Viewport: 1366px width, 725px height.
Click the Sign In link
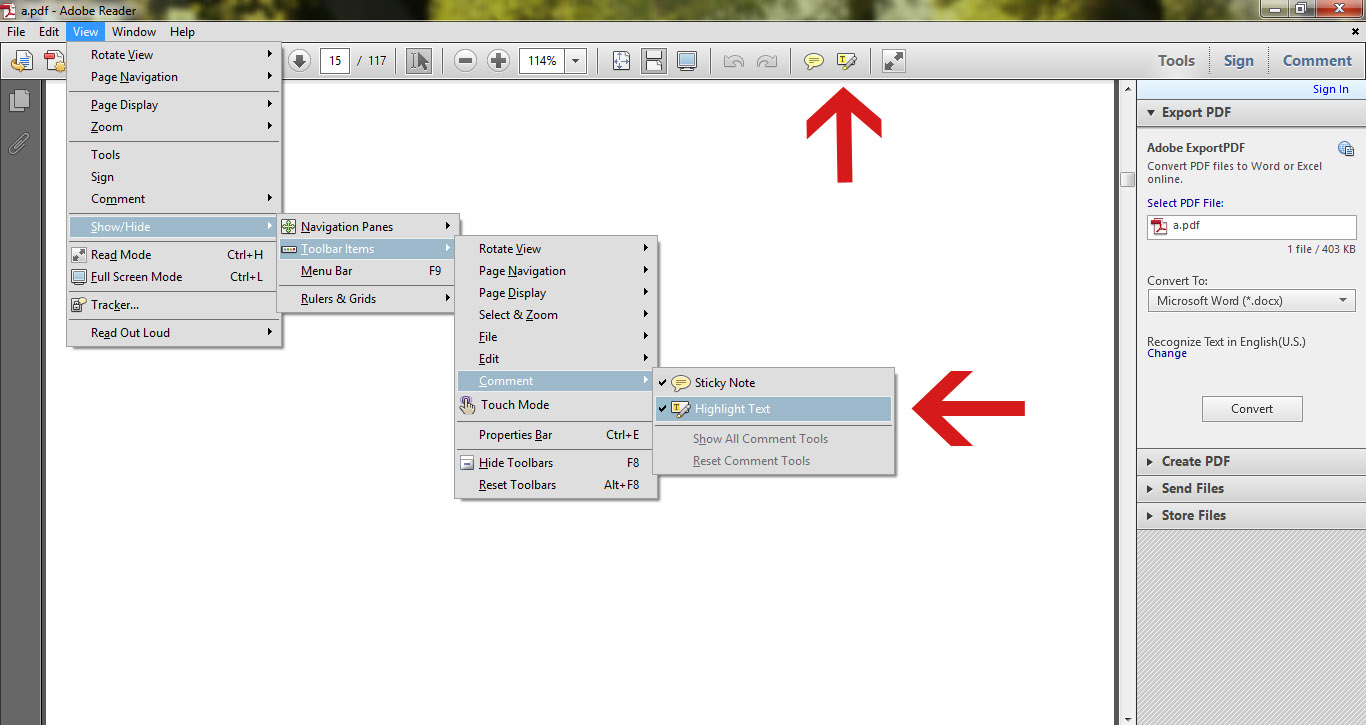(1330, 88)
